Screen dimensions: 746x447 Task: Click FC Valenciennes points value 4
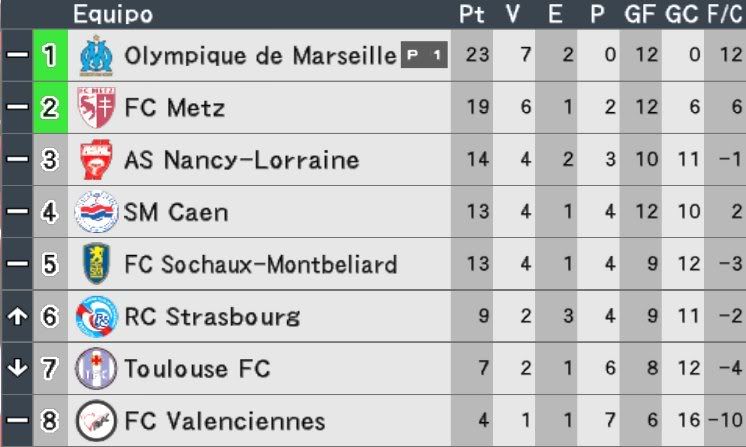point(483,420)
